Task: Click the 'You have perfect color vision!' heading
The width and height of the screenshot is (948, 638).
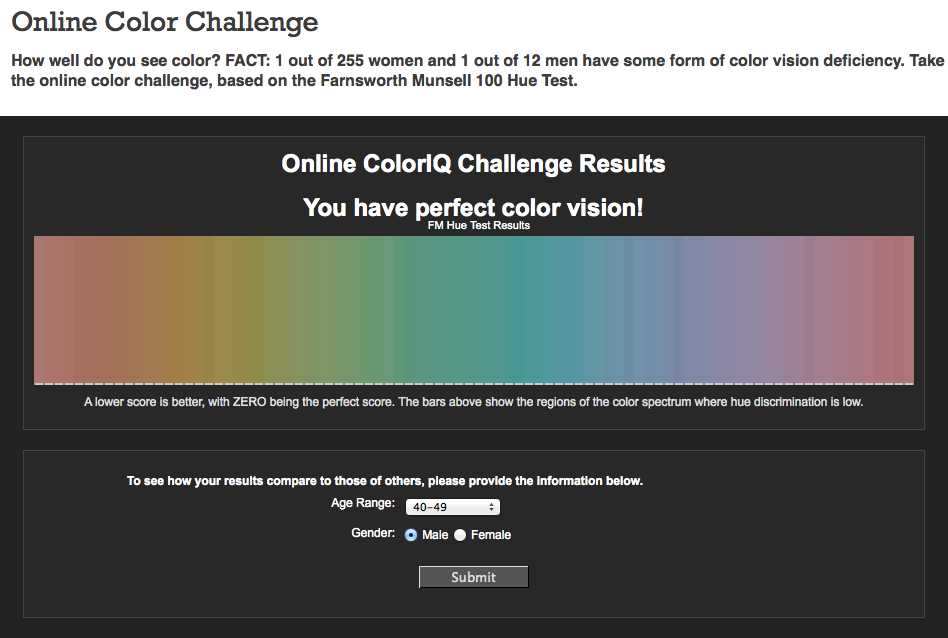Action: [473, 207]
